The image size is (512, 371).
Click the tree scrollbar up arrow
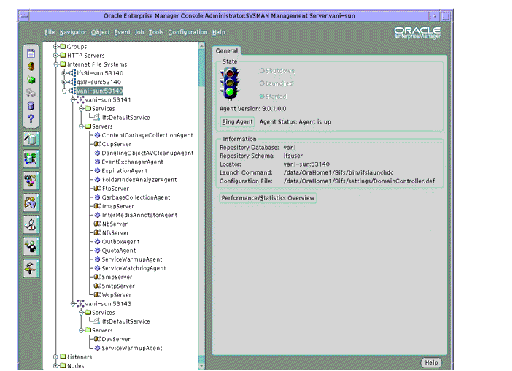(x=201, y=45)
